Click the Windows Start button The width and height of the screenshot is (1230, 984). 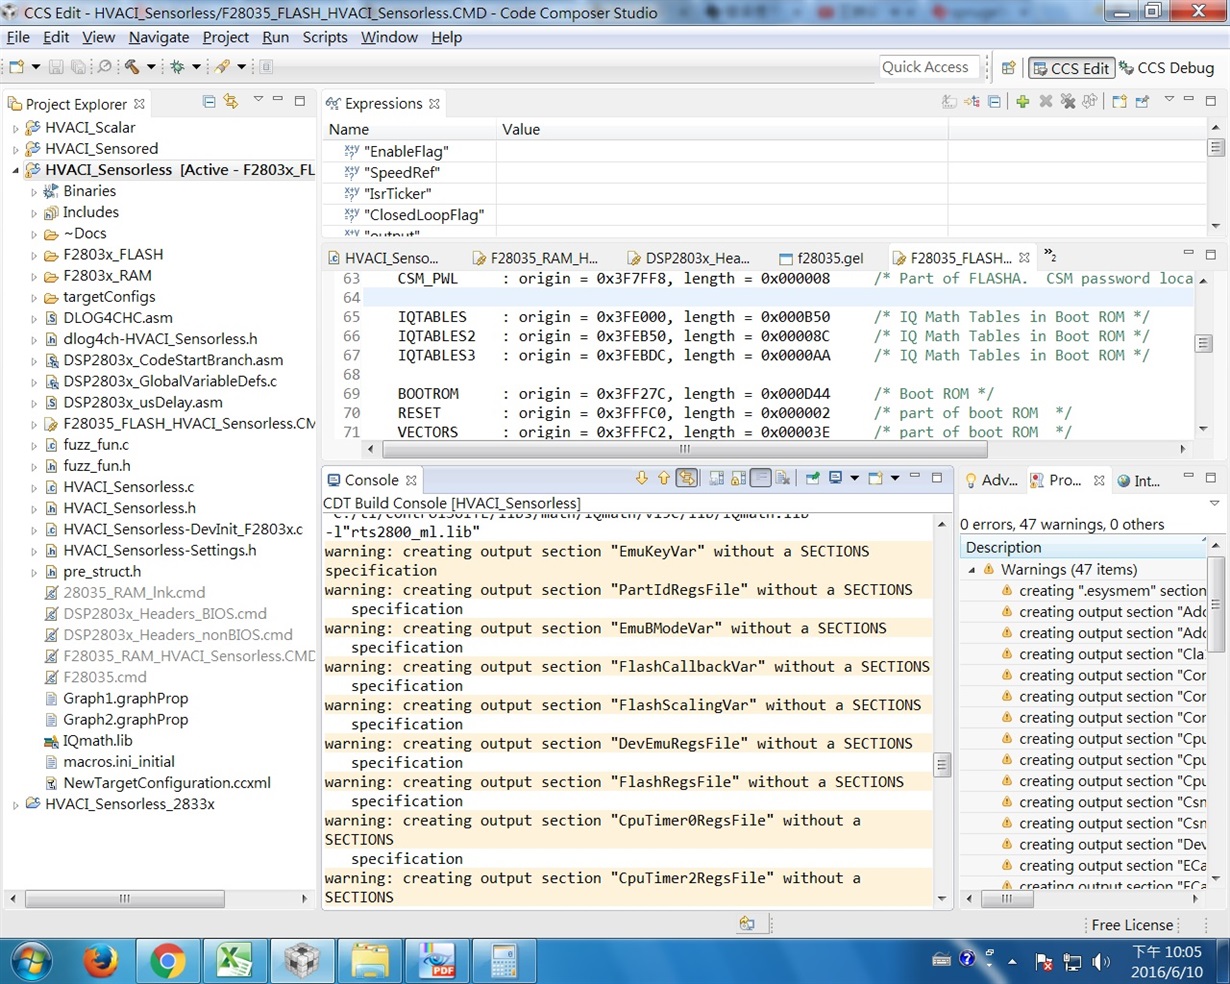(31, 962)
